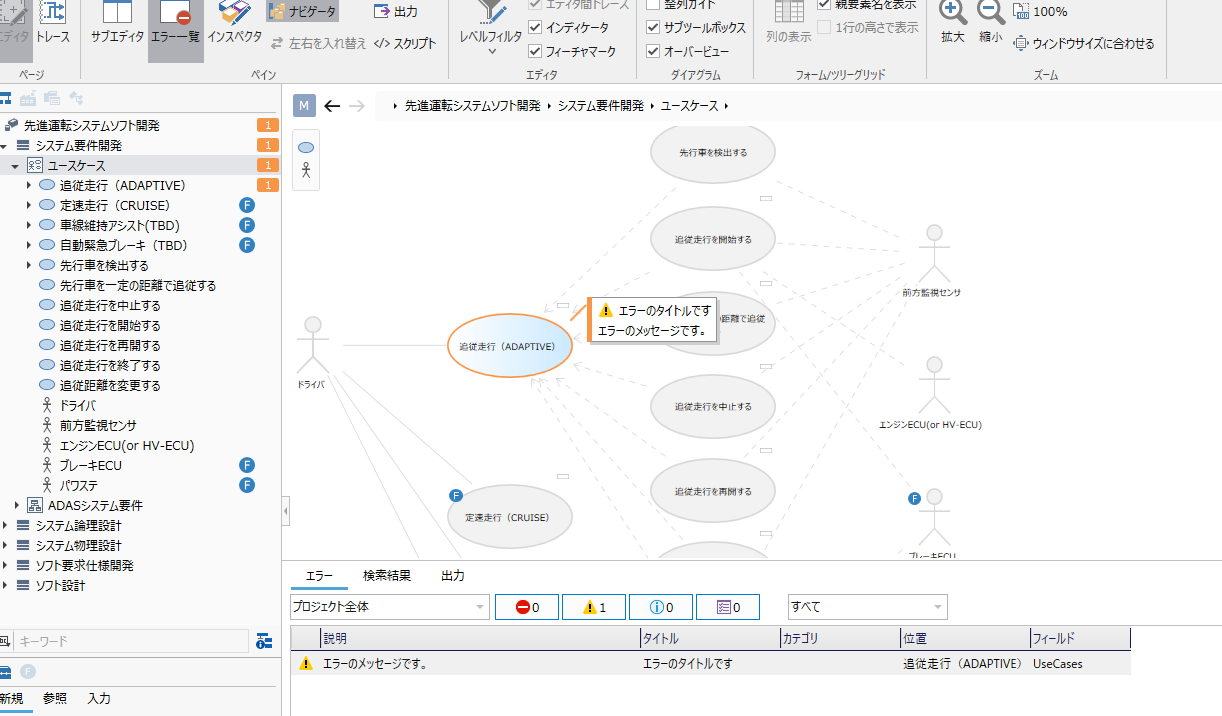
Task: Switch to the 検索結果 tab
Action: click(387, 575)
